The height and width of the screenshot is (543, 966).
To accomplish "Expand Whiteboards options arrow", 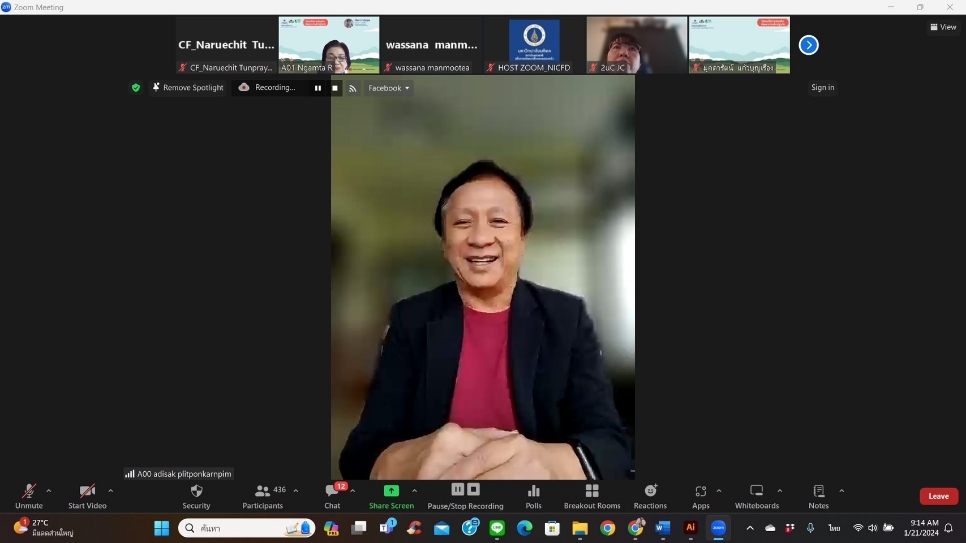I will 779,491.
